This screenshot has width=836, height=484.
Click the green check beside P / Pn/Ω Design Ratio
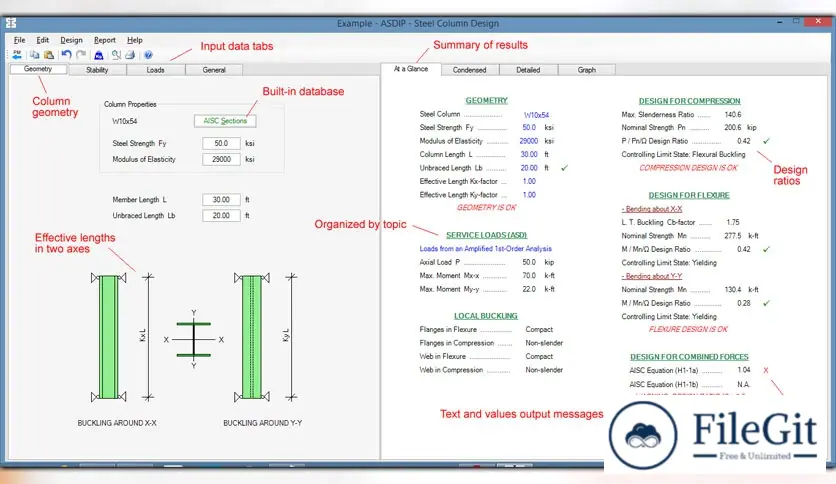(766, 141)
